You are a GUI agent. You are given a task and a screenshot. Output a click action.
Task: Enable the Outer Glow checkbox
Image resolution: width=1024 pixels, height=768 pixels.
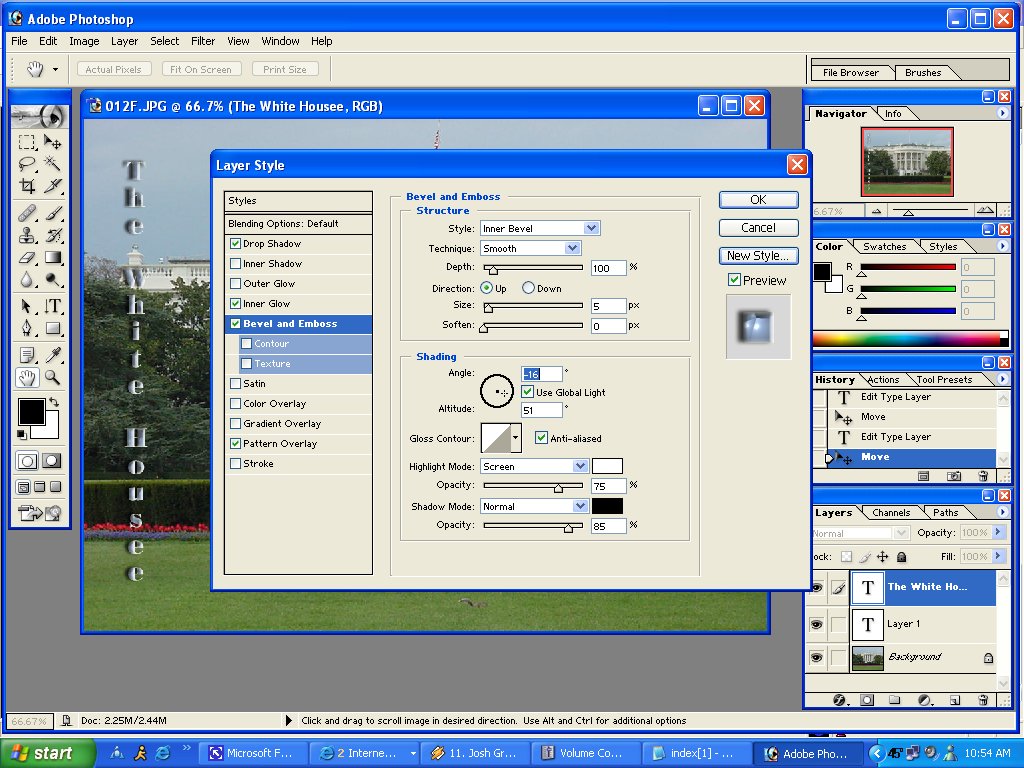[236, 283]
